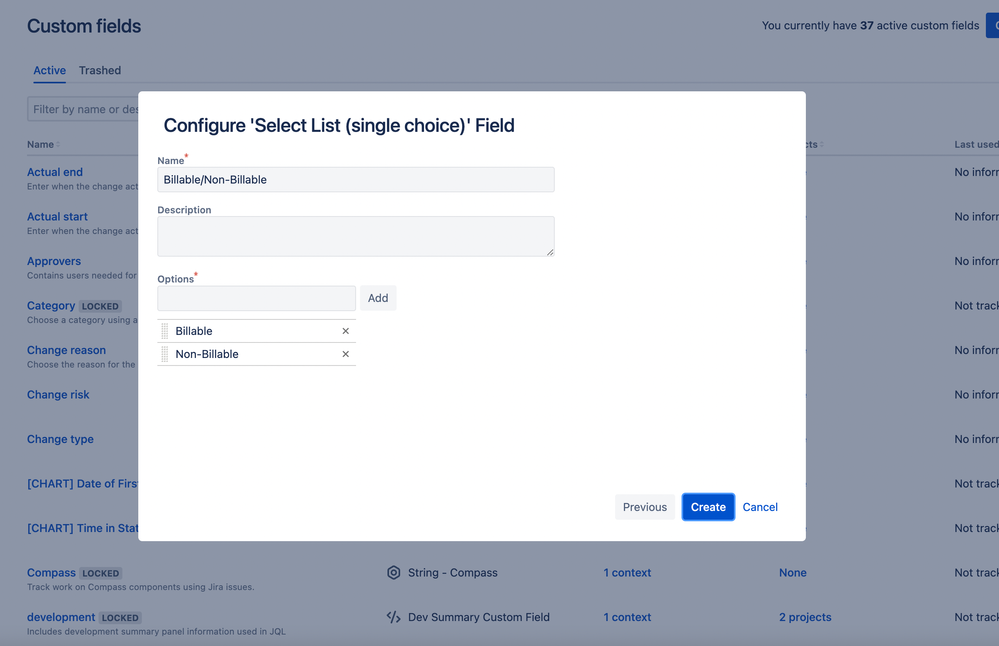Click the code icon beside Dev Summary Custom Field
This screenshot has height=646, width=999.
coord(393,617)
